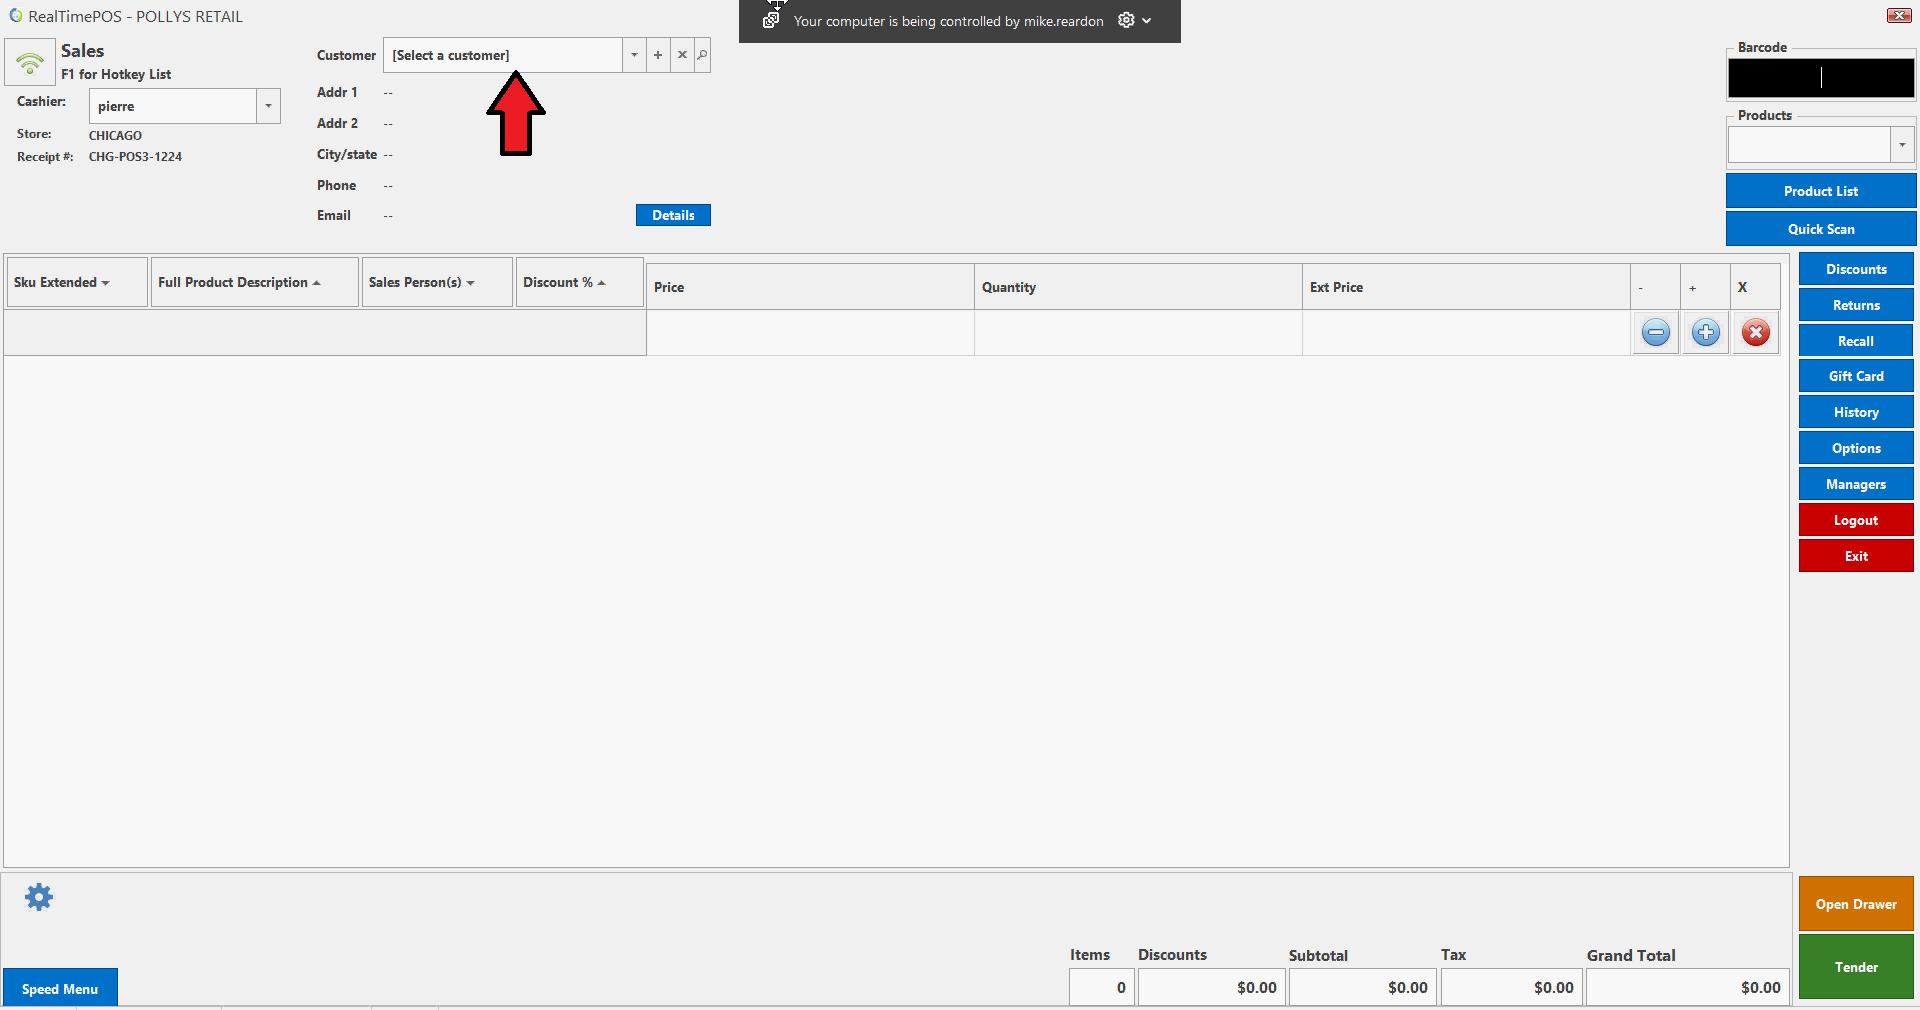Click the customer search magnifier icon
Screen dimensions: 1920x1010
(703, 55)
